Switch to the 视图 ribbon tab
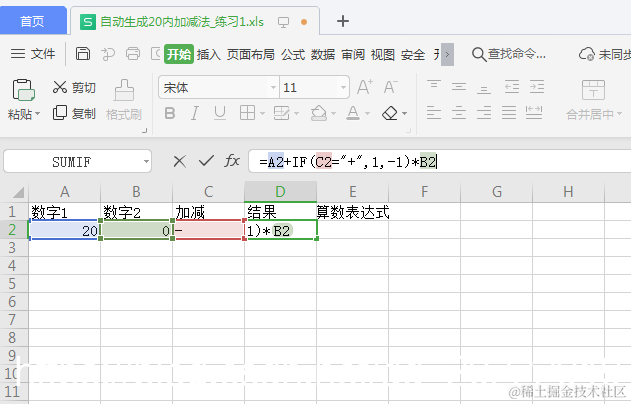This screenshot has width=631, height=404. (x=383, y=54)
